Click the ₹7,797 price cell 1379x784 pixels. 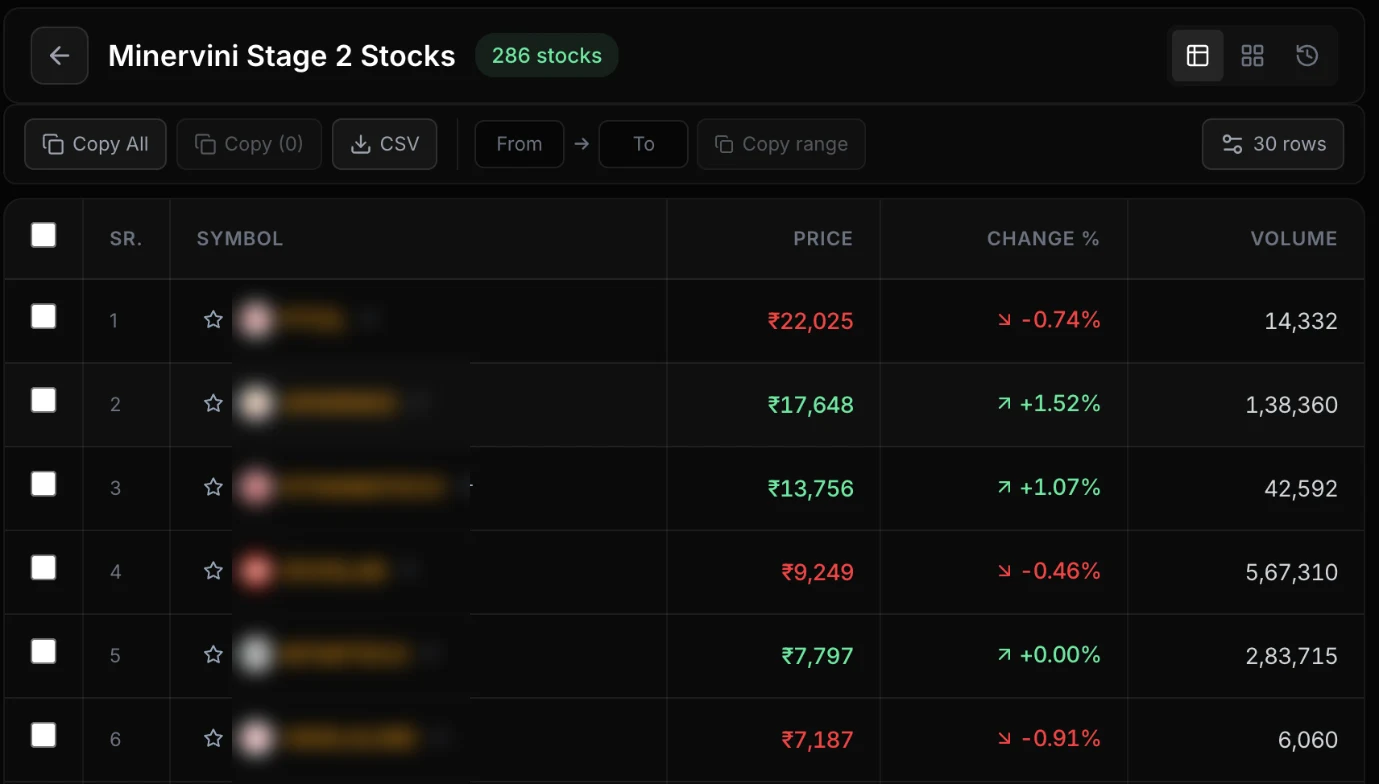tap(818, 656)
